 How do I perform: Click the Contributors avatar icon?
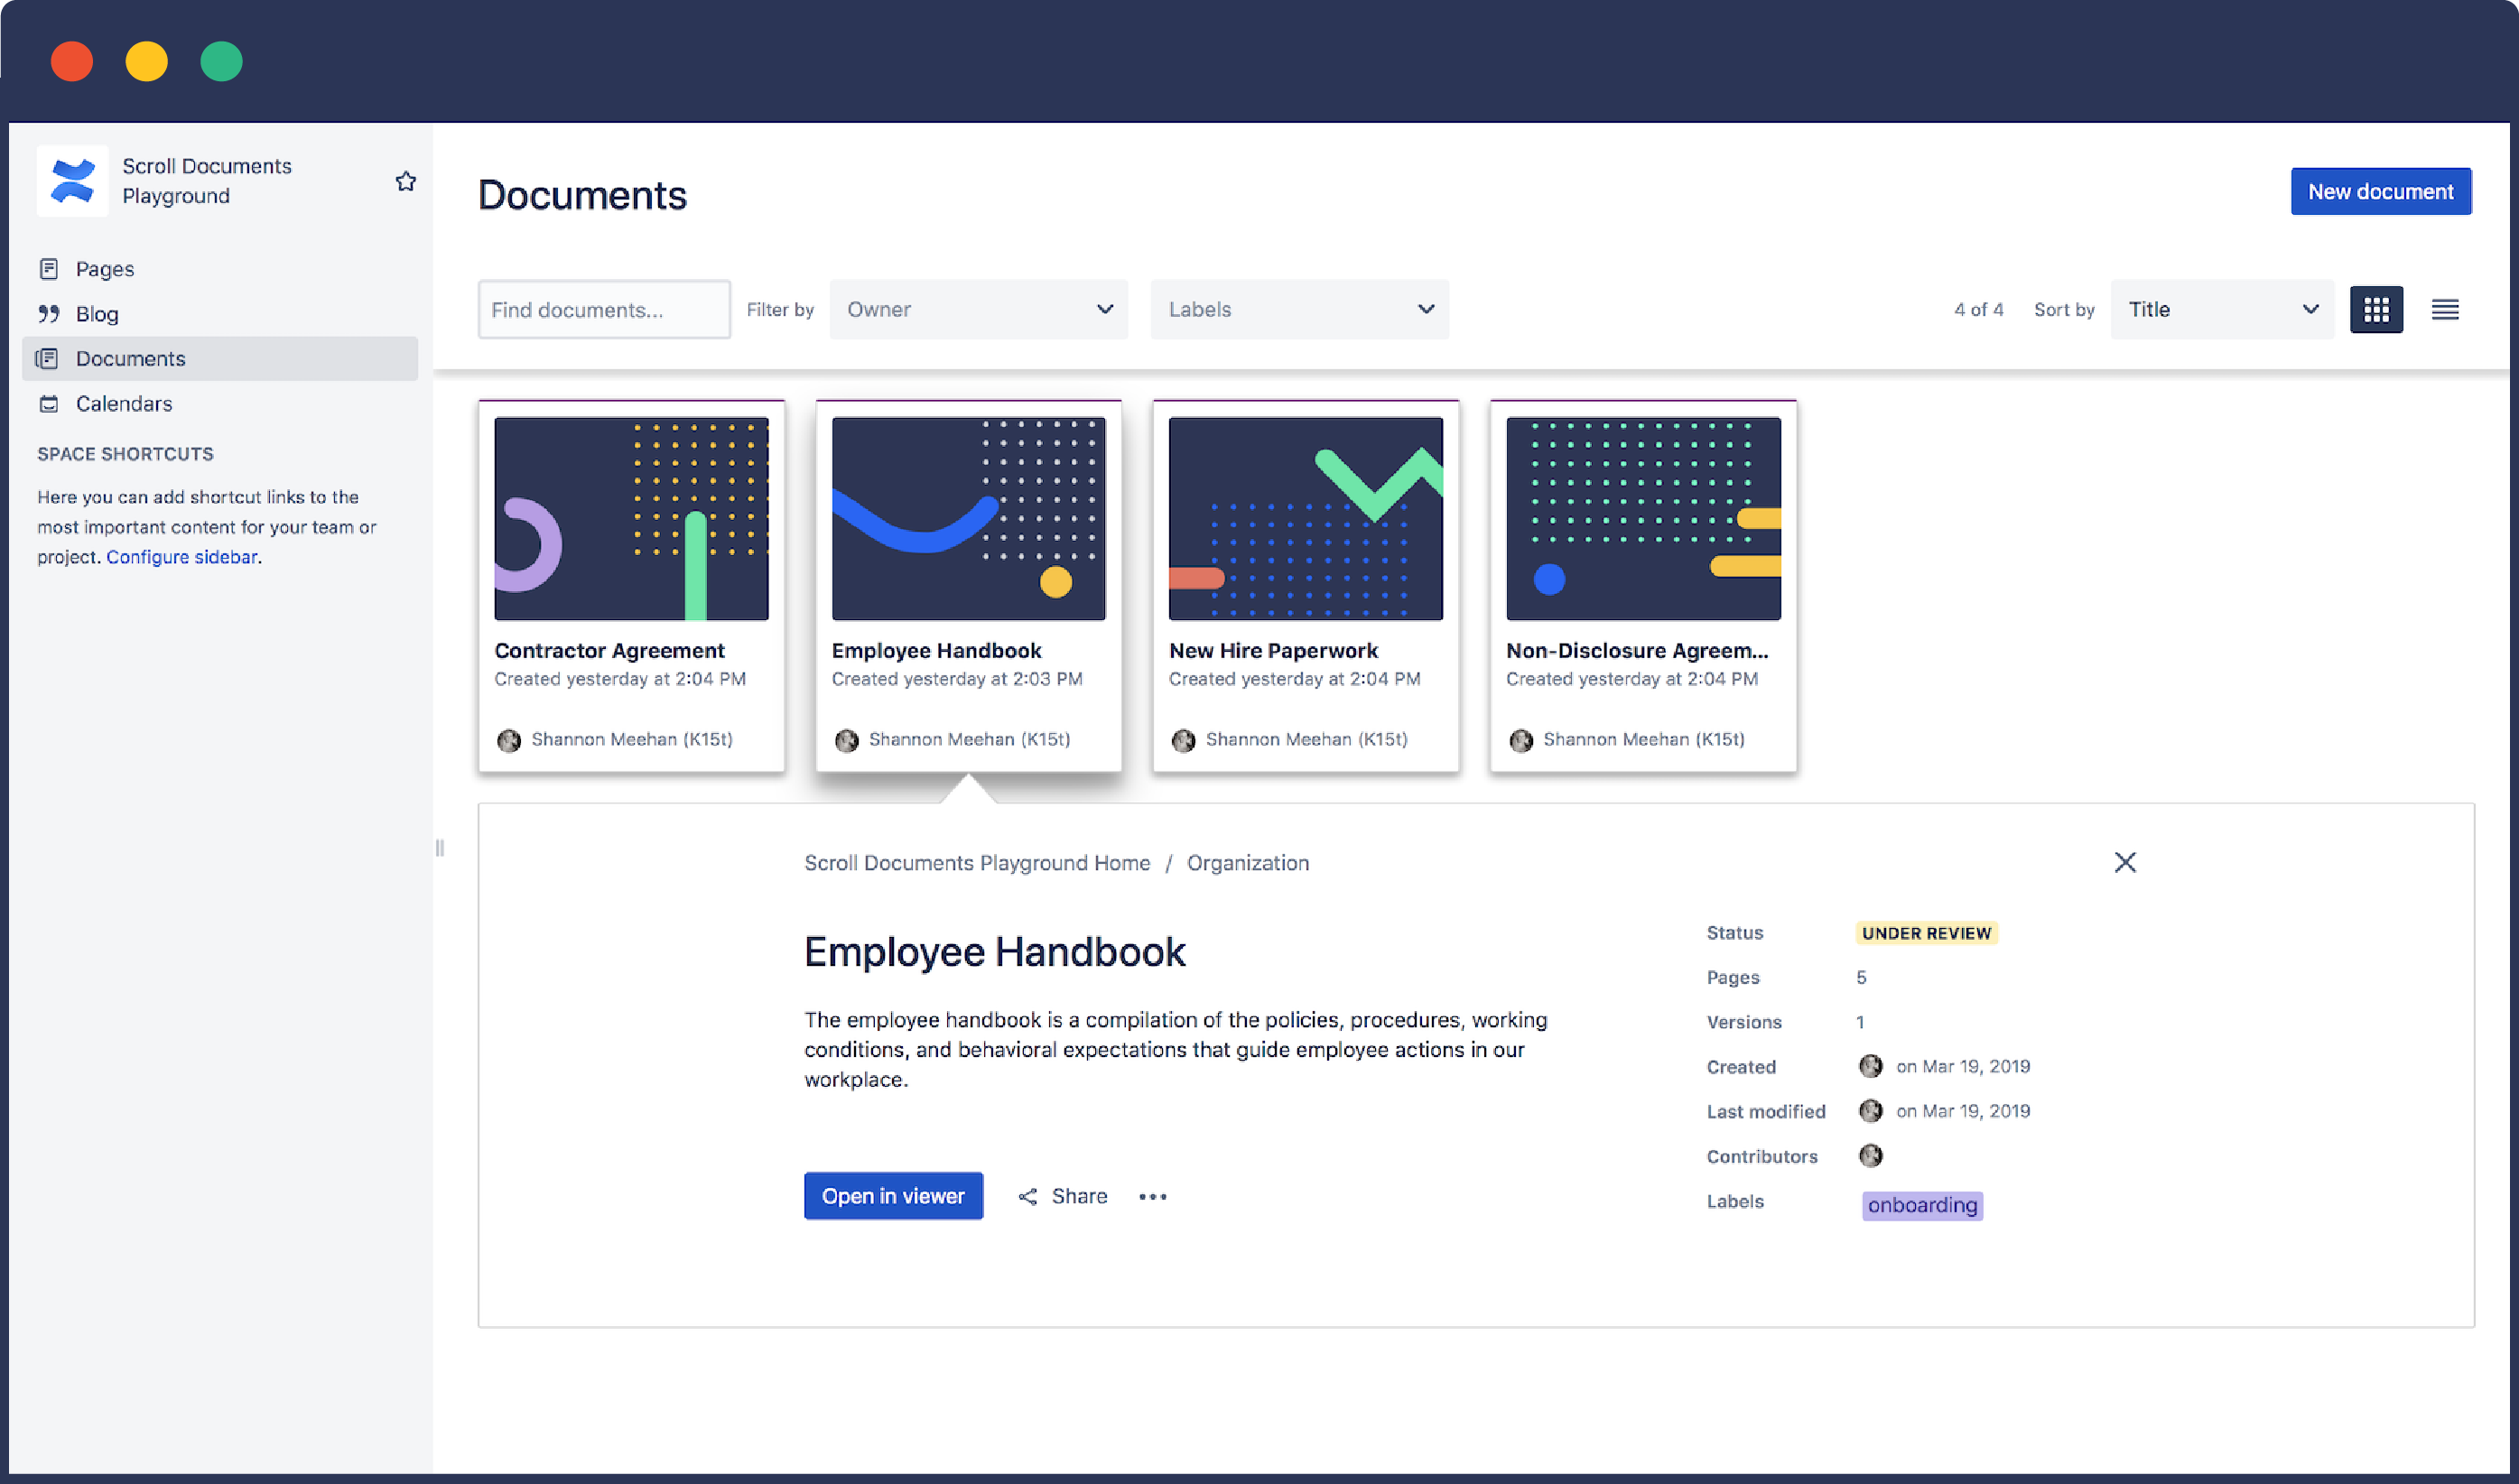(x=1870, y=1156)
